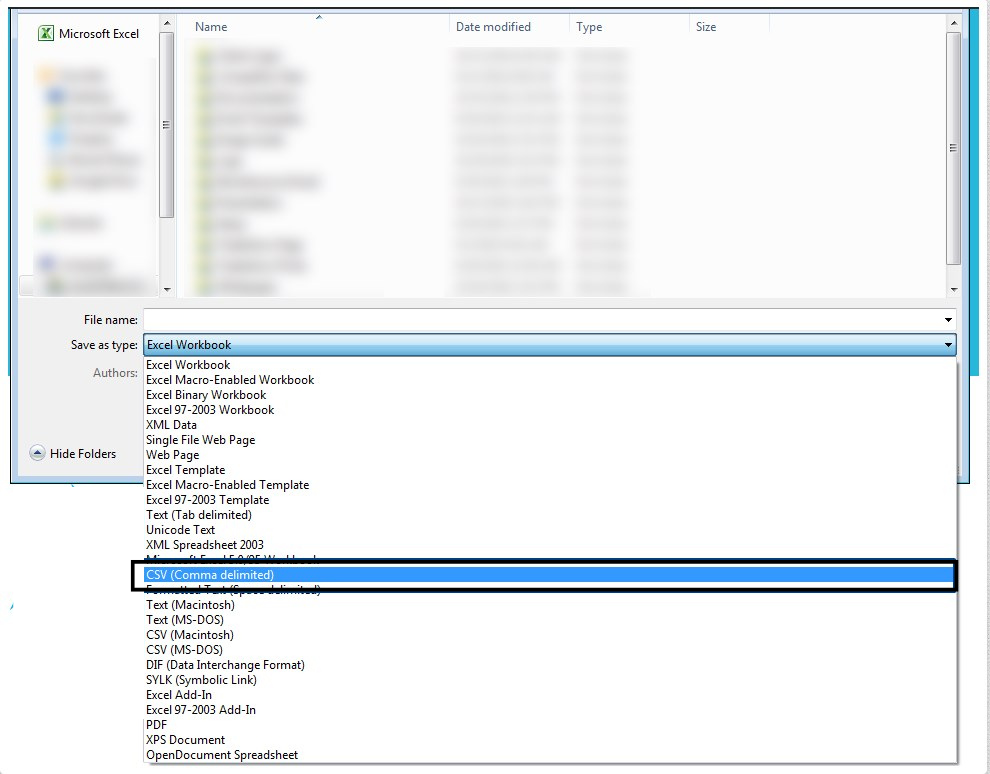
Task: Choose Web Page file type
Action: pos(550,455)
